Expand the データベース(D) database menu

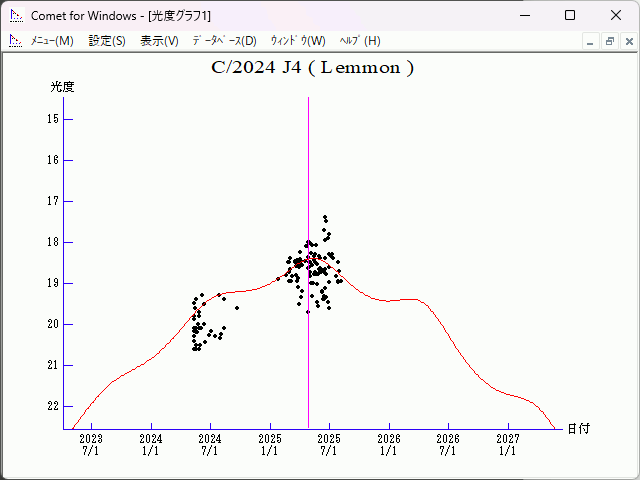click(x=224, y=41)
